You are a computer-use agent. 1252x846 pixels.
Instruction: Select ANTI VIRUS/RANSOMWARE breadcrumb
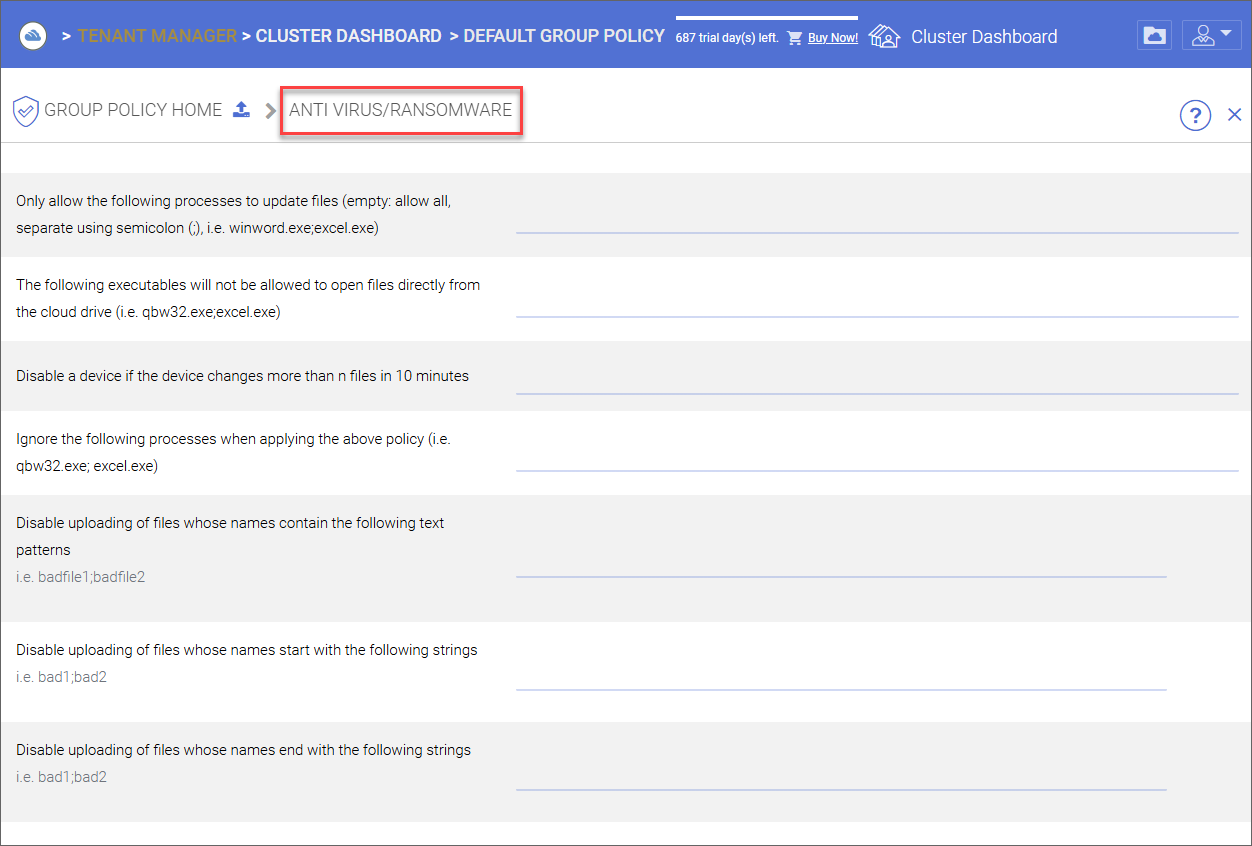click(400, 110)
